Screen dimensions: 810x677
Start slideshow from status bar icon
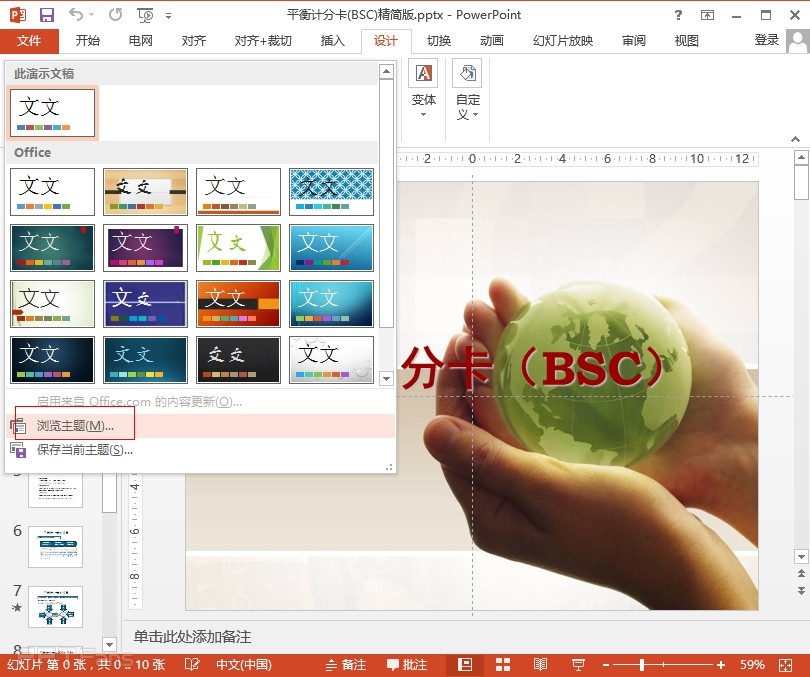coord(578,665)
